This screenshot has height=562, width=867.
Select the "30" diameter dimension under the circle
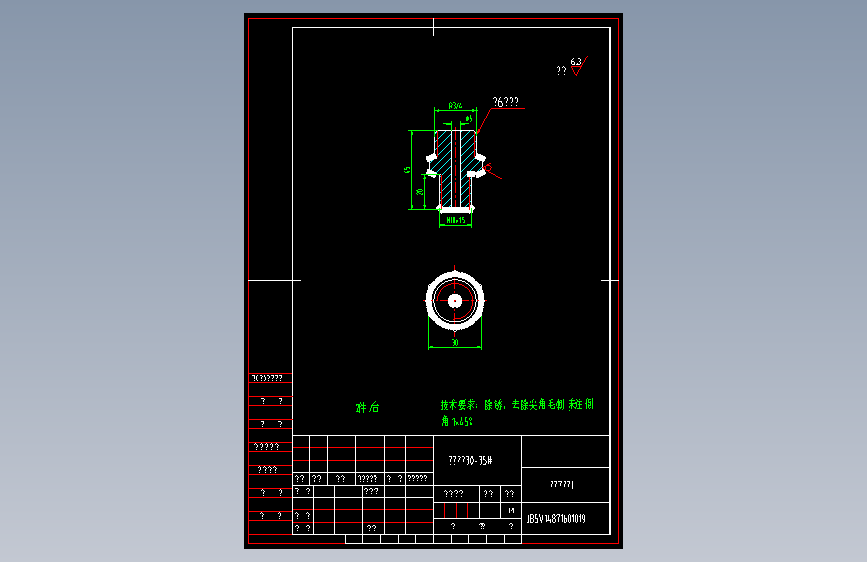click(x=455, y=343)
